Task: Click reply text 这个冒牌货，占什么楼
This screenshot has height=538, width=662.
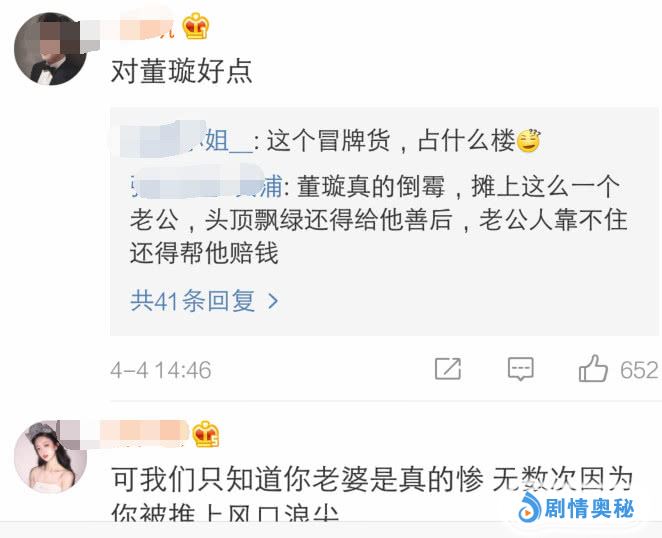Action: pos(391,141)
